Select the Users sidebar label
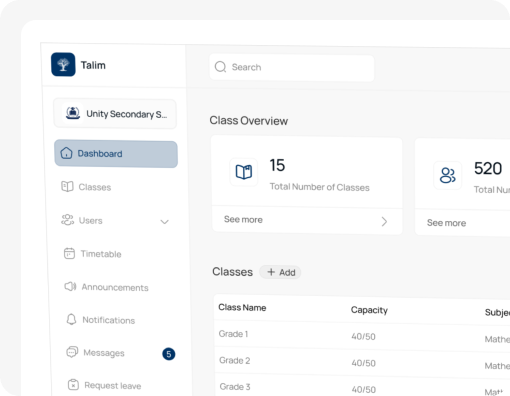This screenshot has height=396, width=510. (90, 221)
